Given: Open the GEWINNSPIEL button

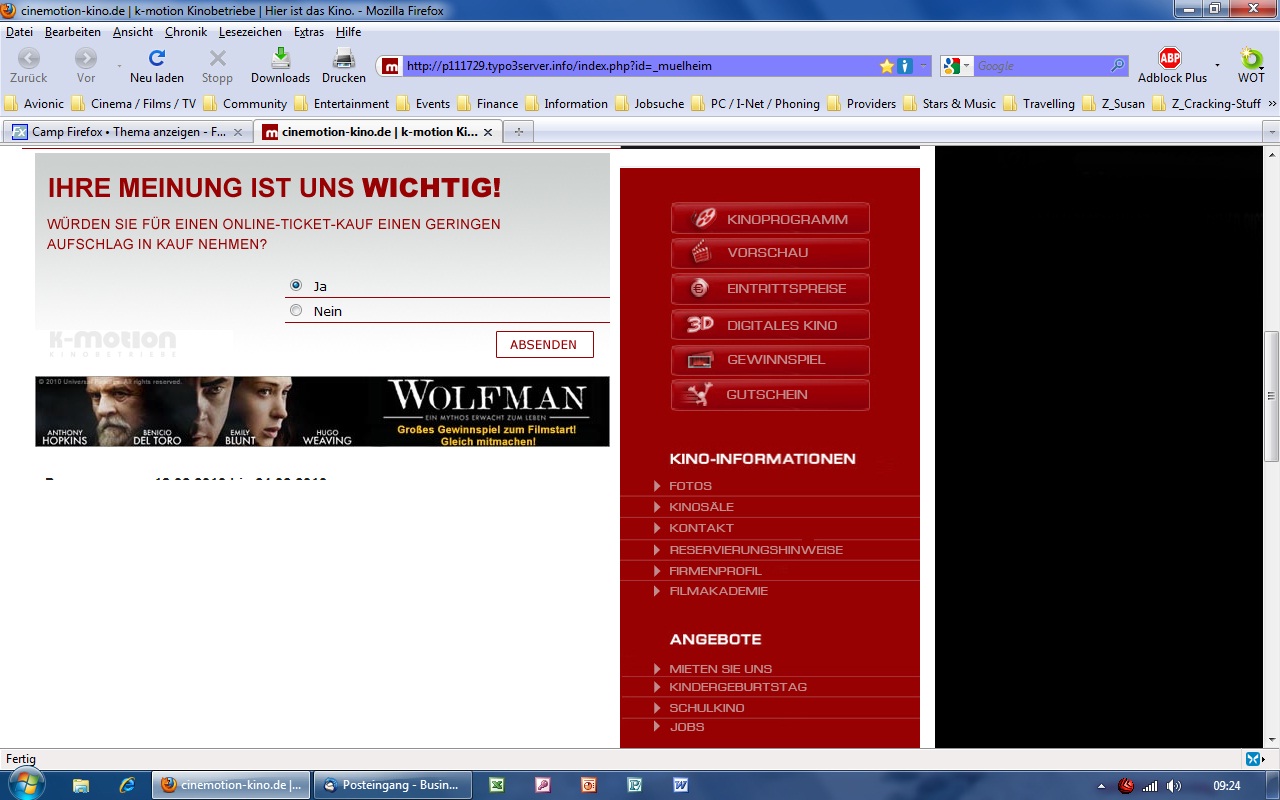Looking at the screenshot, I should 770,360.
